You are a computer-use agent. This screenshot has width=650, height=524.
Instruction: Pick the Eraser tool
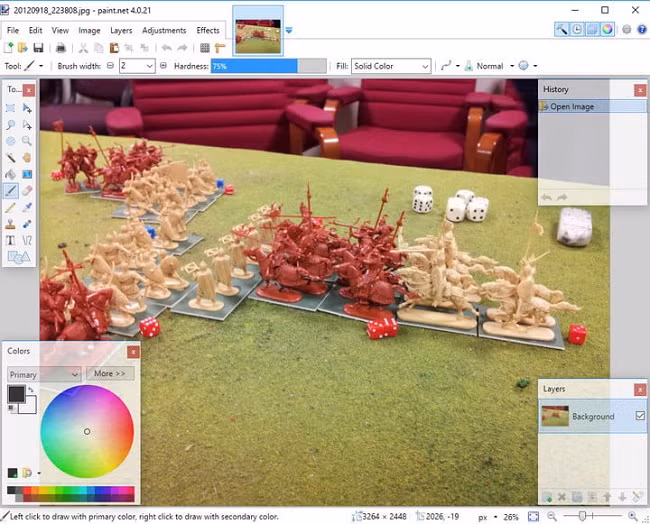coord(27,190)
